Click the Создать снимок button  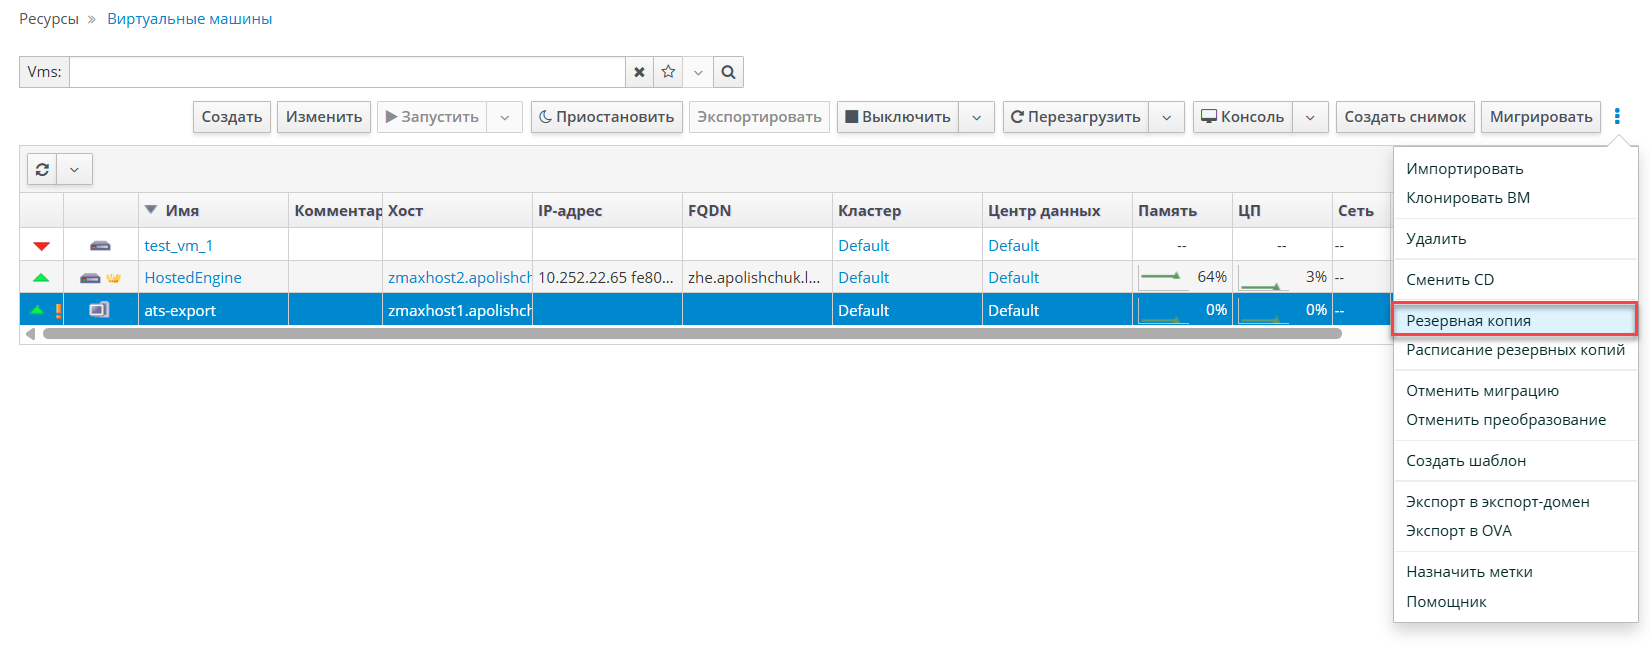pos(1405,117)
